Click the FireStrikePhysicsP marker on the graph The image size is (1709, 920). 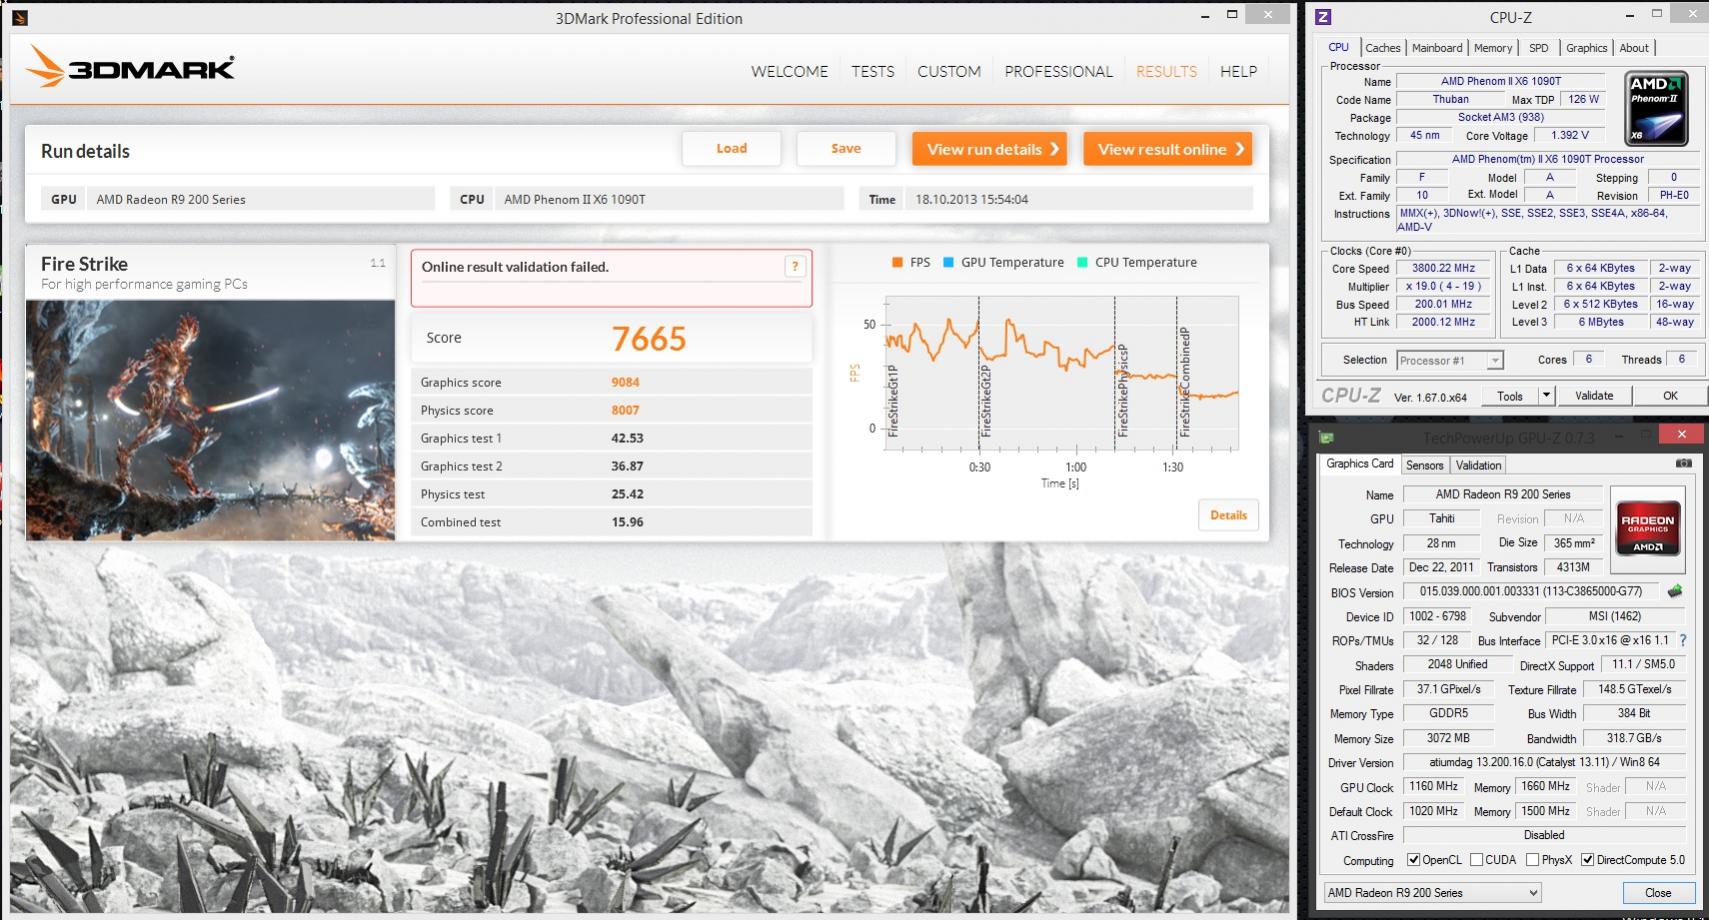1122,390
